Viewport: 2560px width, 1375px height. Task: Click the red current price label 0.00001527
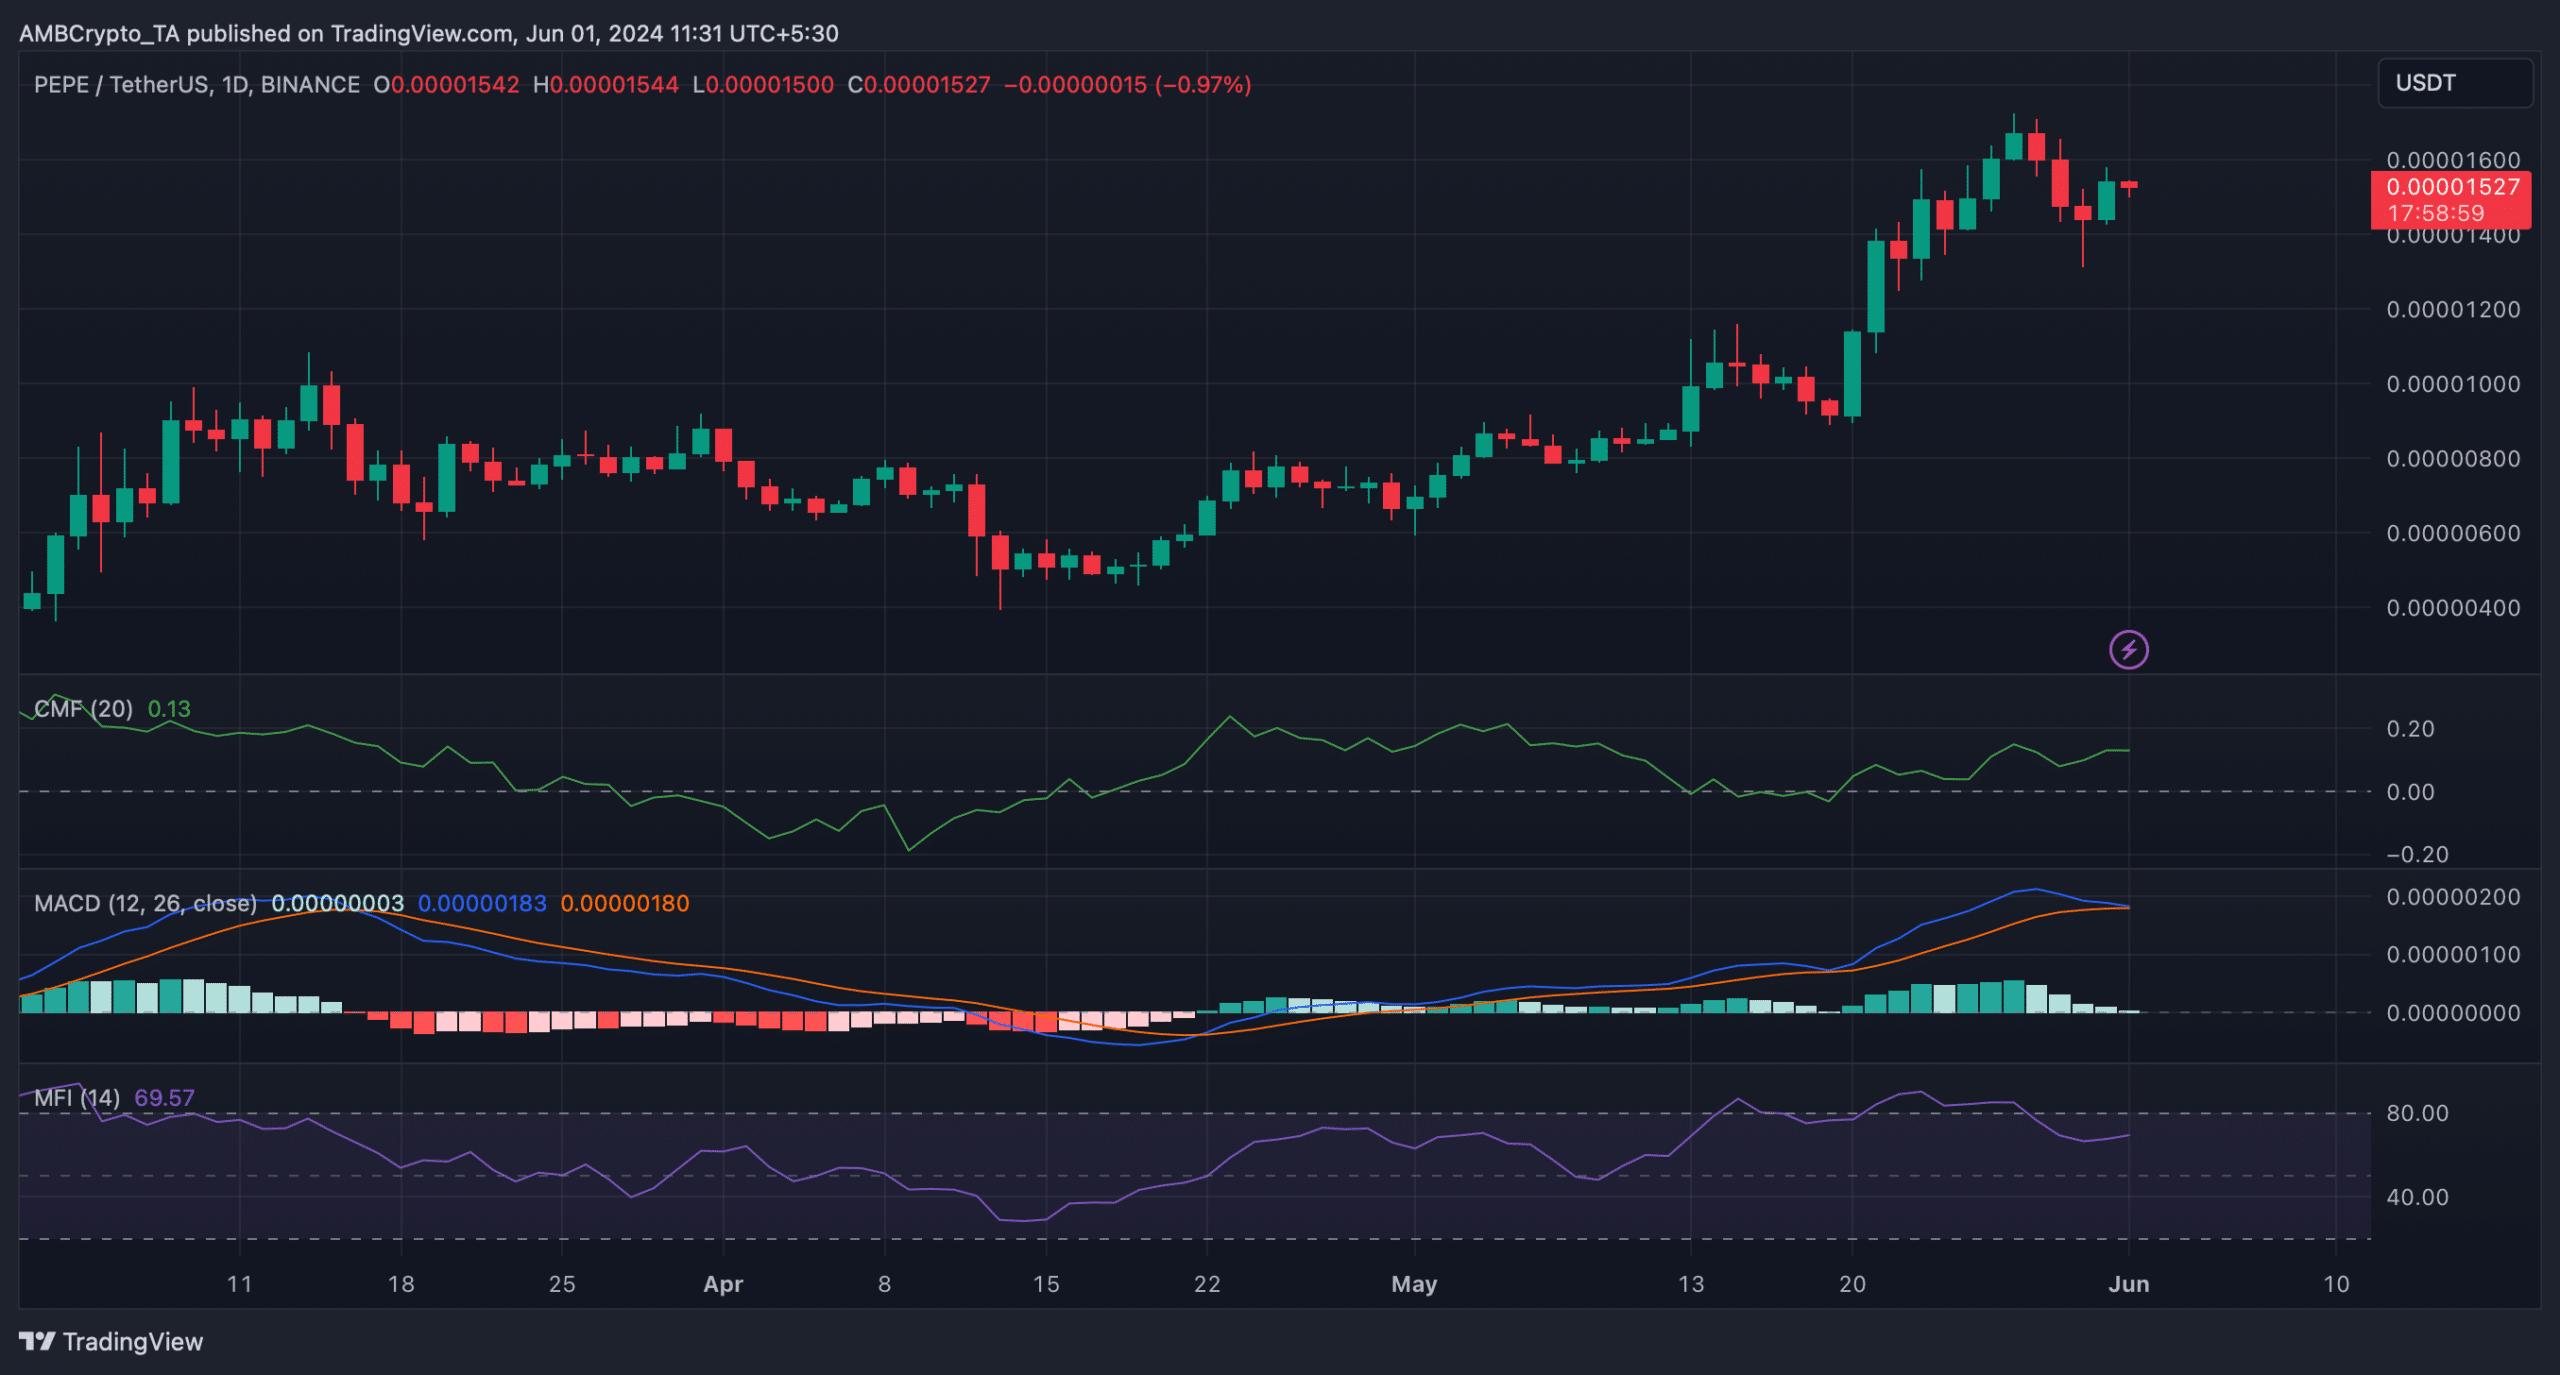[x=2451, y=187]
